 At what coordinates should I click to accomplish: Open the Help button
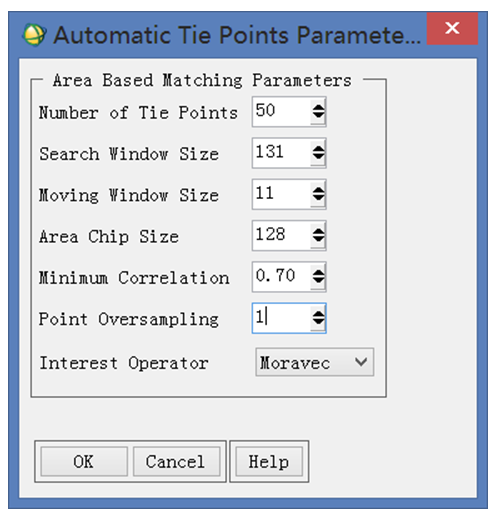[x=269, y=462]
